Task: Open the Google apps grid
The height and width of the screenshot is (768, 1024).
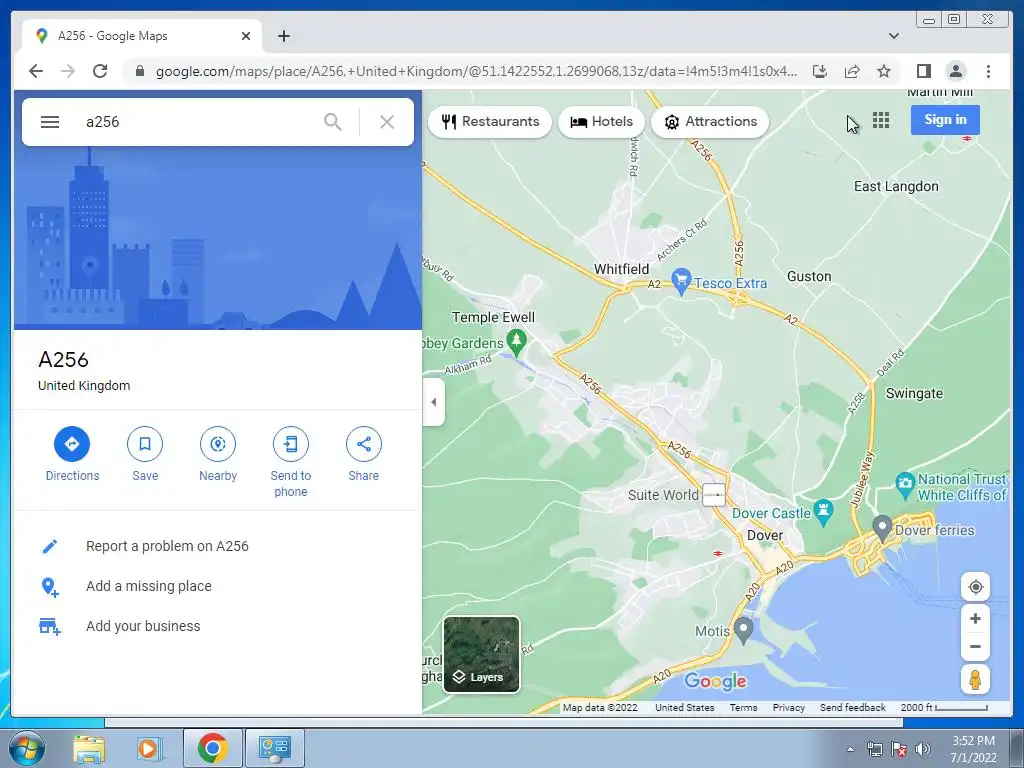Action: coord(881,120)
